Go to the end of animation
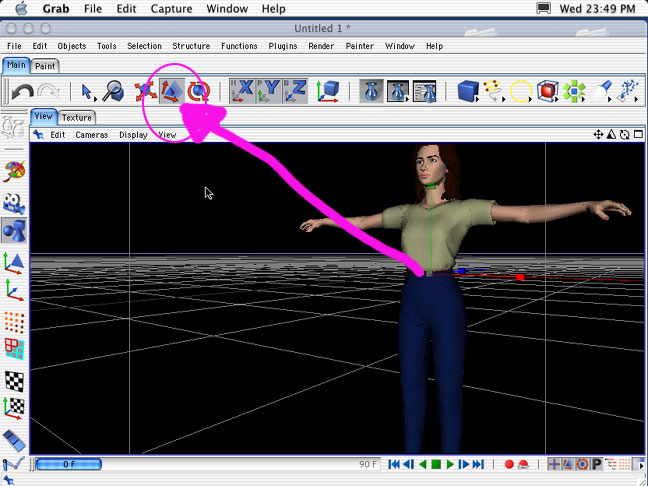Screen dimensions: 648x486 tap(478, 465)
